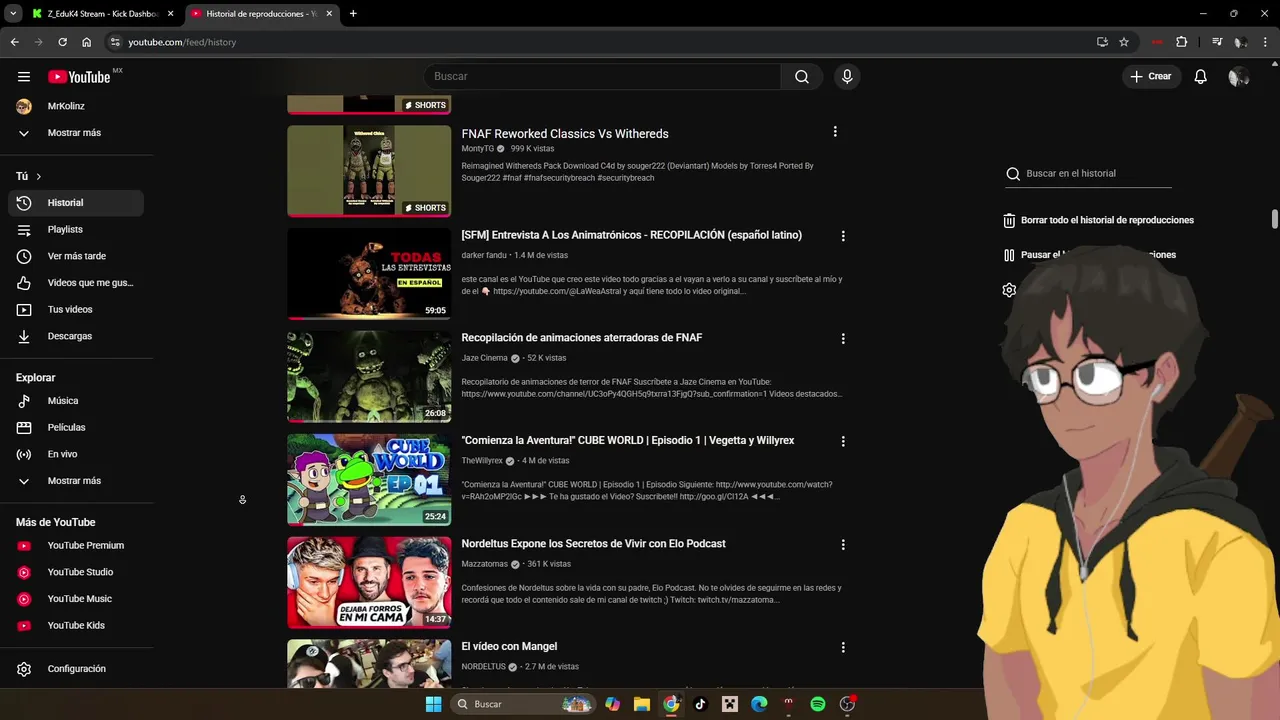This screenshot has height=720, width=1280.
Task: Open Playlists in the sidebar
Action: click(76, 230)
